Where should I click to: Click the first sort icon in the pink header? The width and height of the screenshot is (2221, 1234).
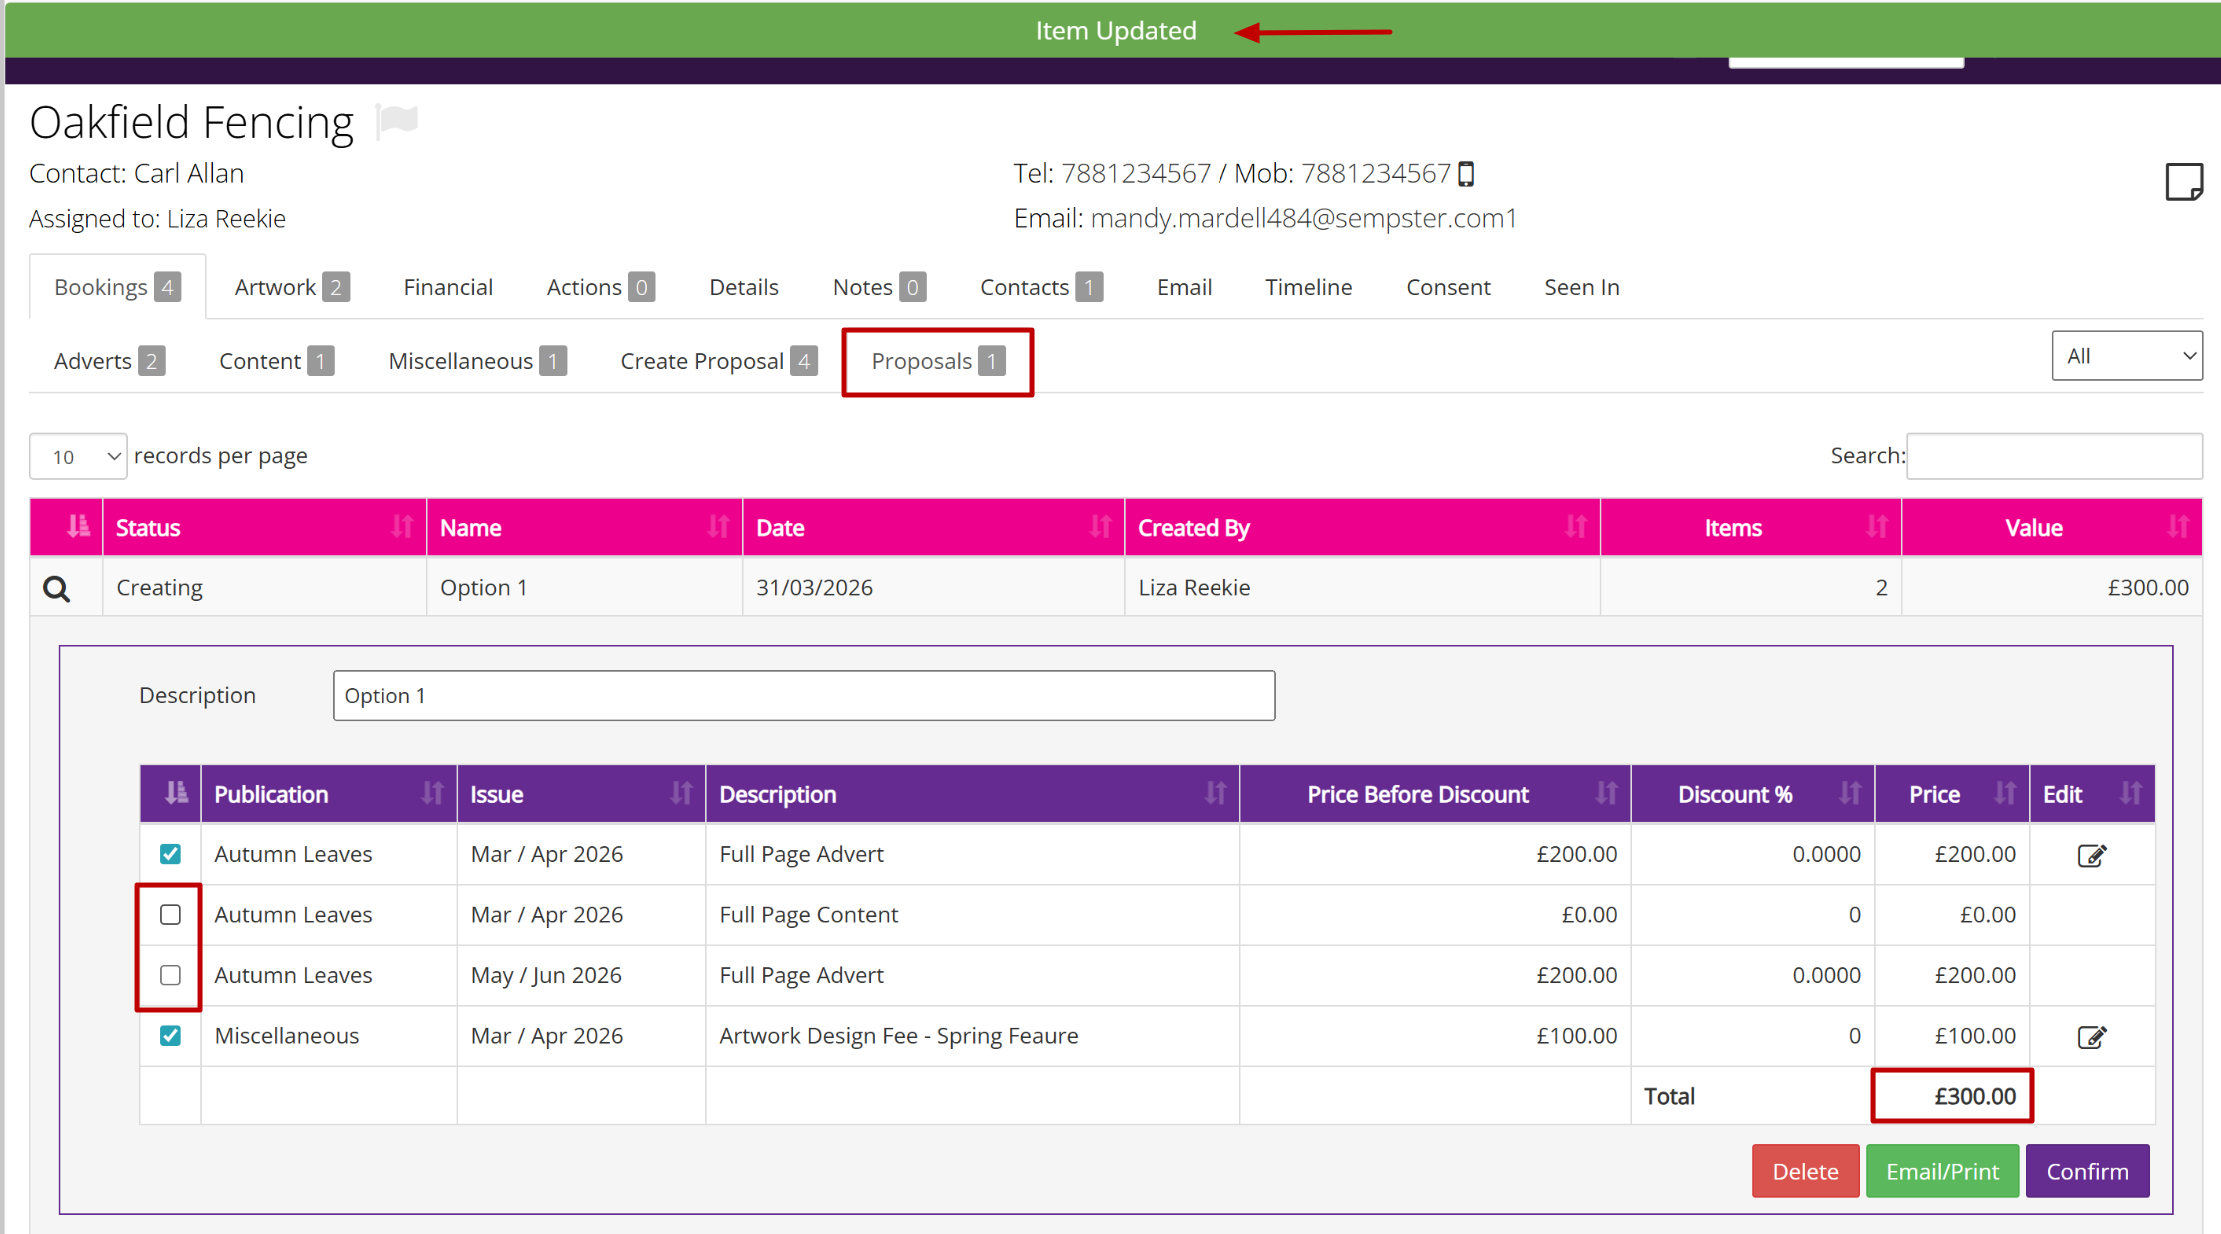click(78, 526)
